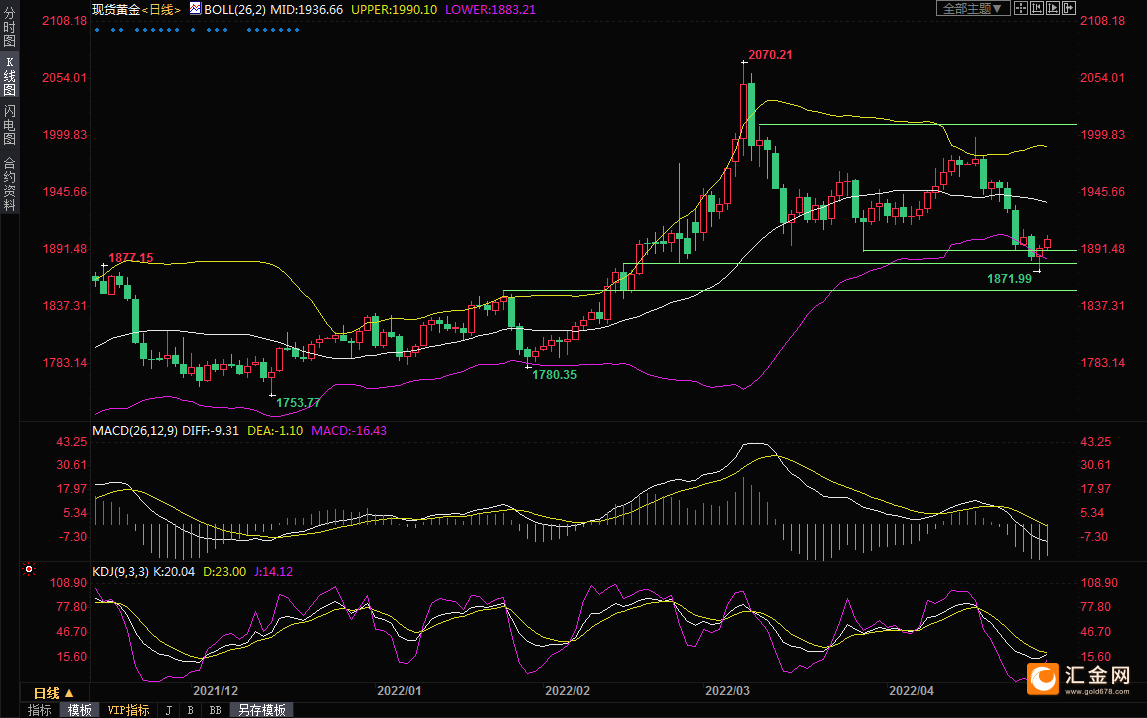1147x718 pixels.
Task: Click the 2022/02 date on the time axis
Action: click(568, 690)
